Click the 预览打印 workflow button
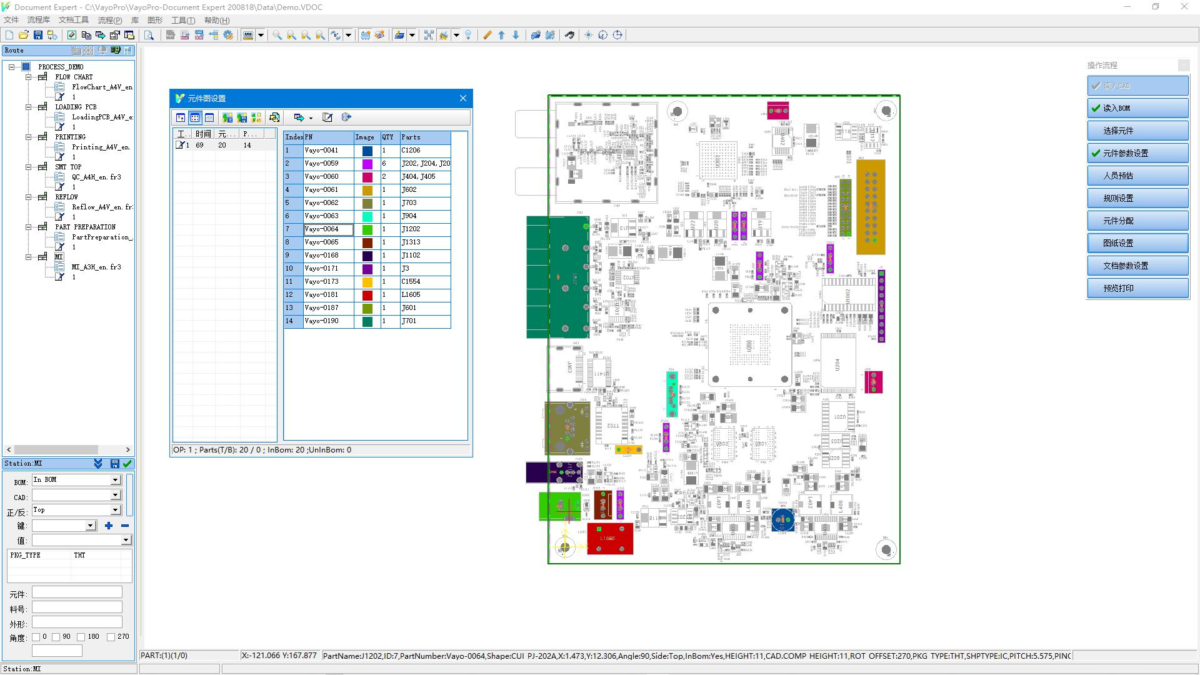 click(1138, 288)
